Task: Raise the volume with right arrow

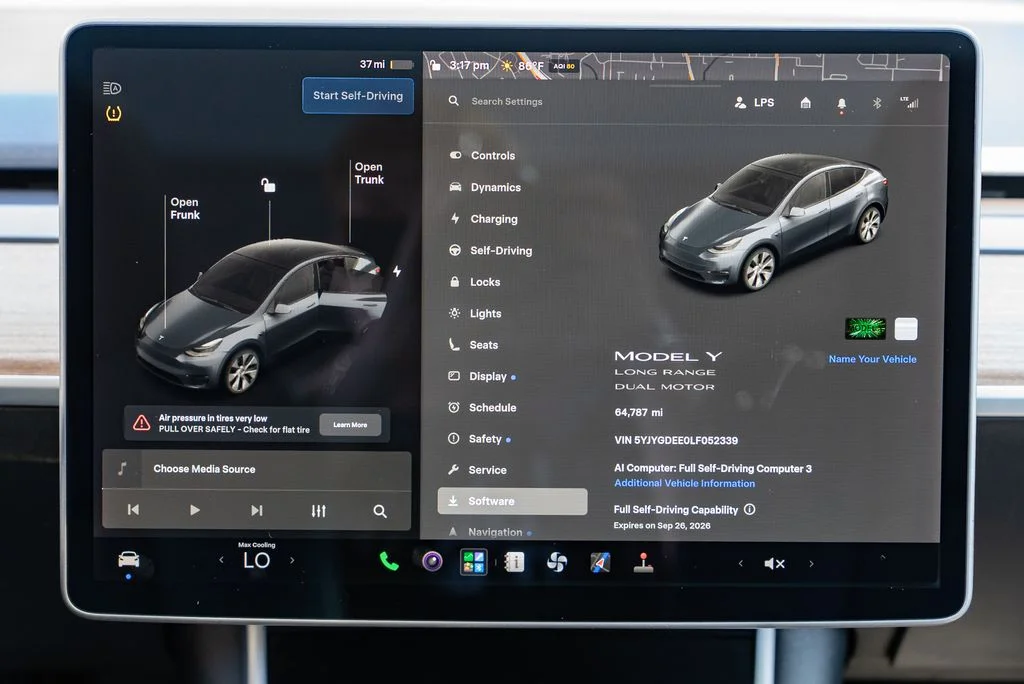Action: tap(811, 563)
